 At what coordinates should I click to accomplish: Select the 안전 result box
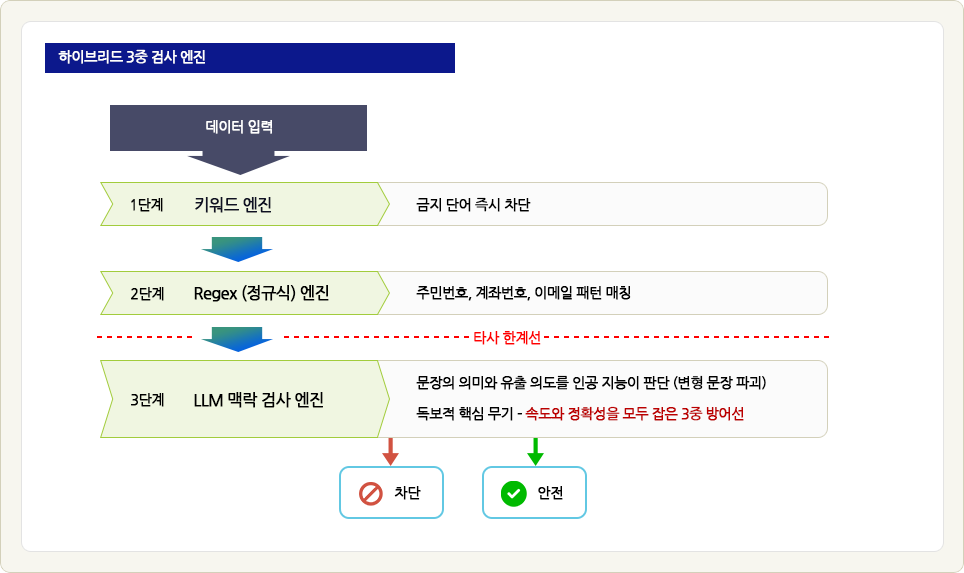[534, 492]
